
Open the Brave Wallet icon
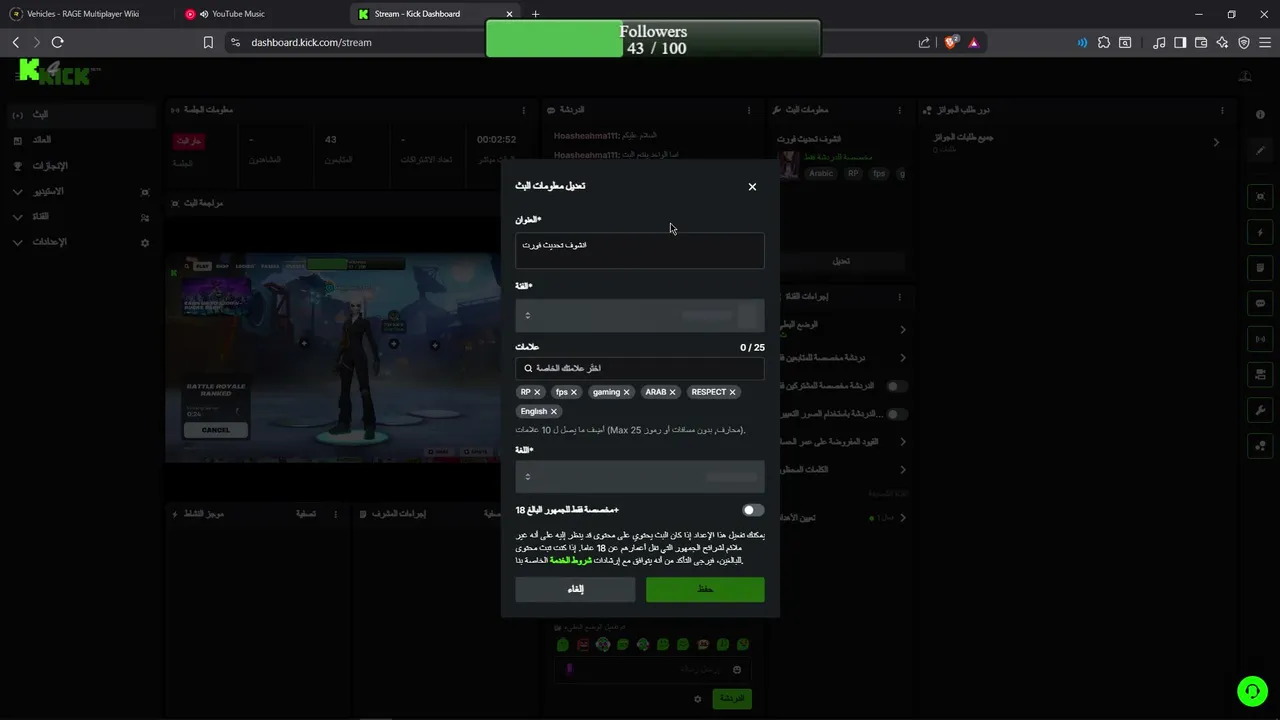1201,42
